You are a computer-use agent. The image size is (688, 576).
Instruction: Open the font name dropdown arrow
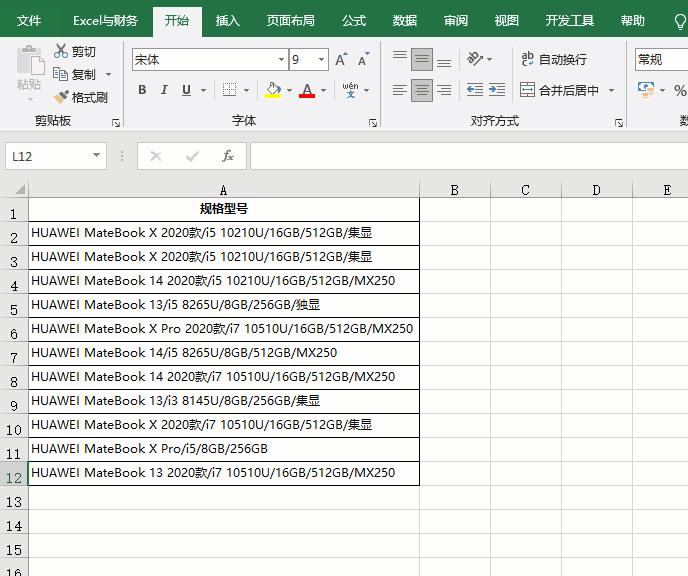(281, 59)
